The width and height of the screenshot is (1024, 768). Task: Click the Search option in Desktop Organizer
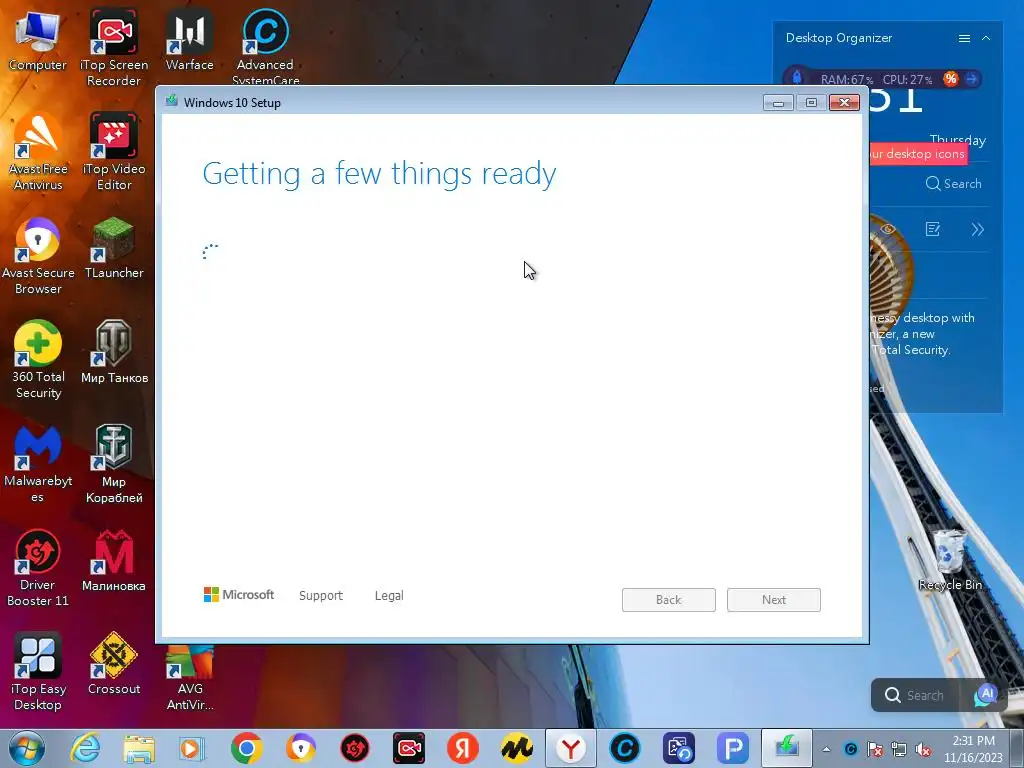tap(953, 184)
